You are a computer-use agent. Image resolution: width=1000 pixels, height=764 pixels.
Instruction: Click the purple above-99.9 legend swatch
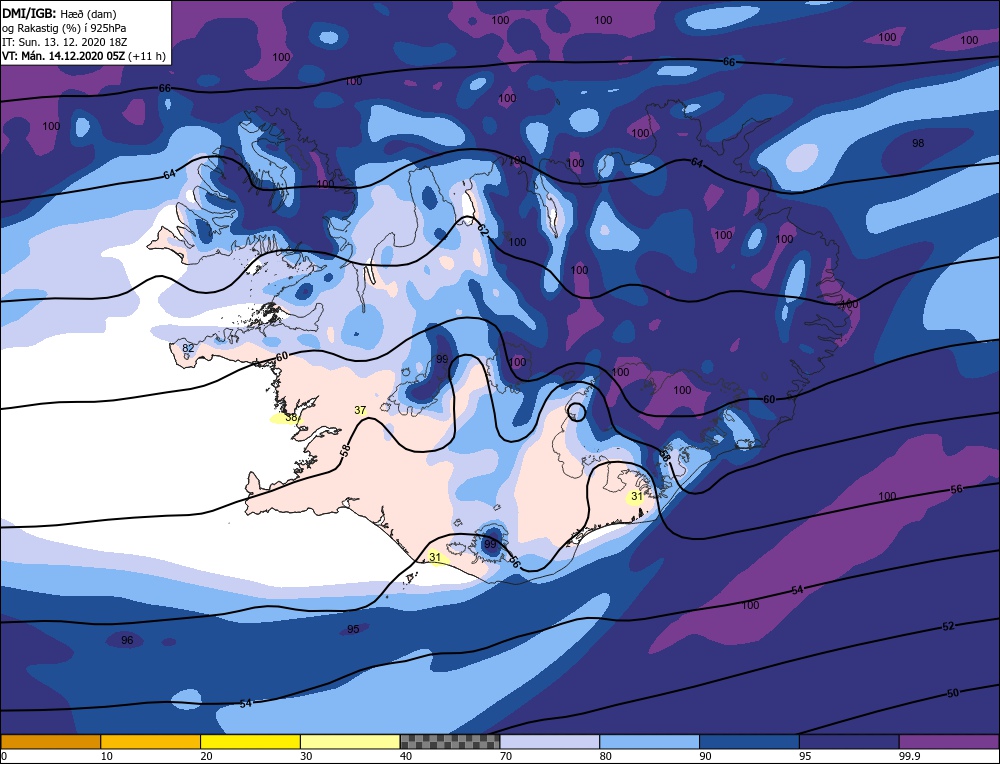(949, 742)
